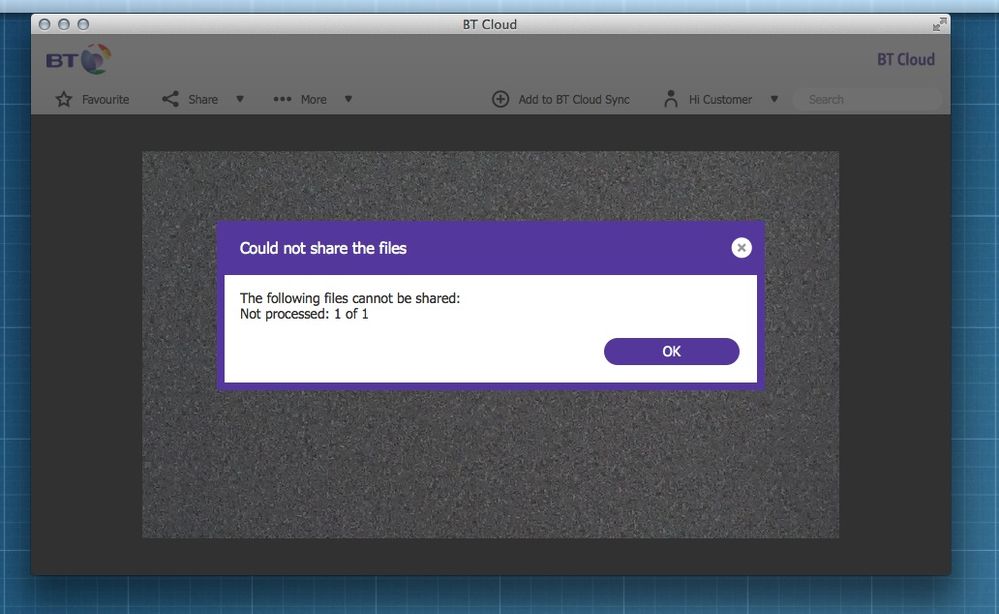Expand the Share dropdown arrow
Screen dimensions: 999x614
click(x=240, y=99)
